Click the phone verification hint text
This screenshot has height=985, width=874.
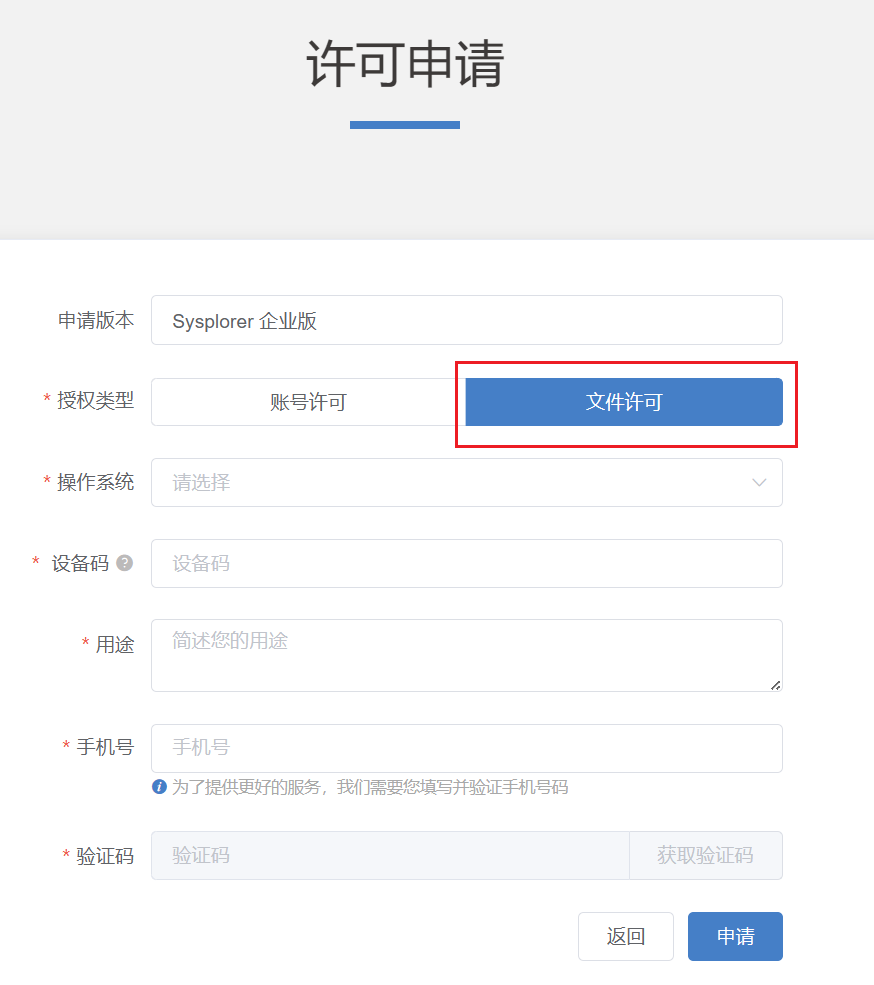tap(370, 788)
